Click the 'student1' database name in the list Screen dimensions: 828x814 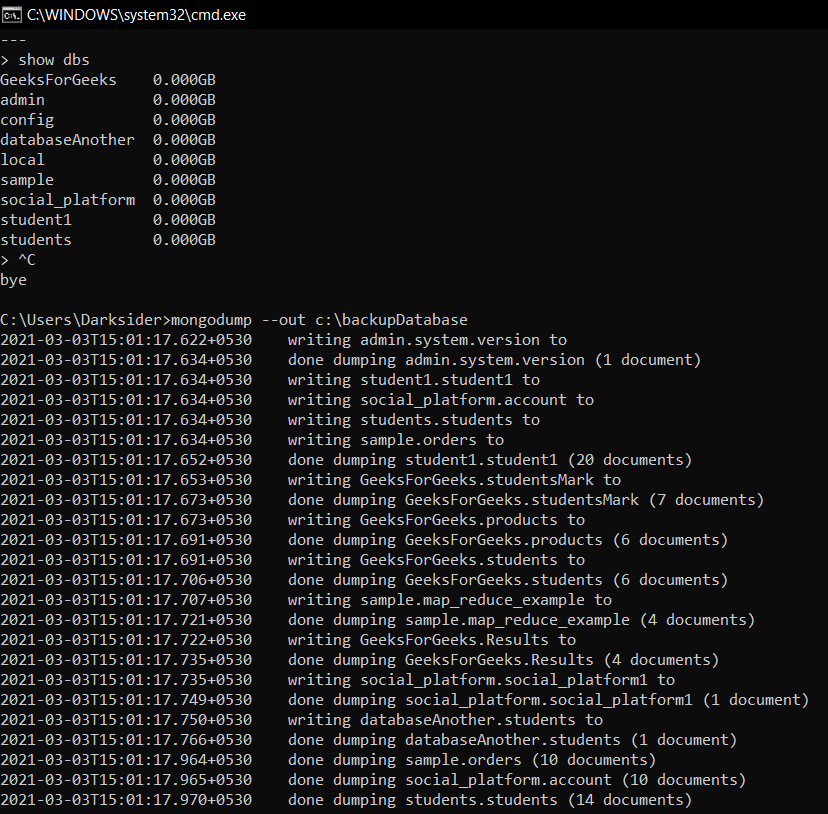pyautogui.click(x=36, y=220)
